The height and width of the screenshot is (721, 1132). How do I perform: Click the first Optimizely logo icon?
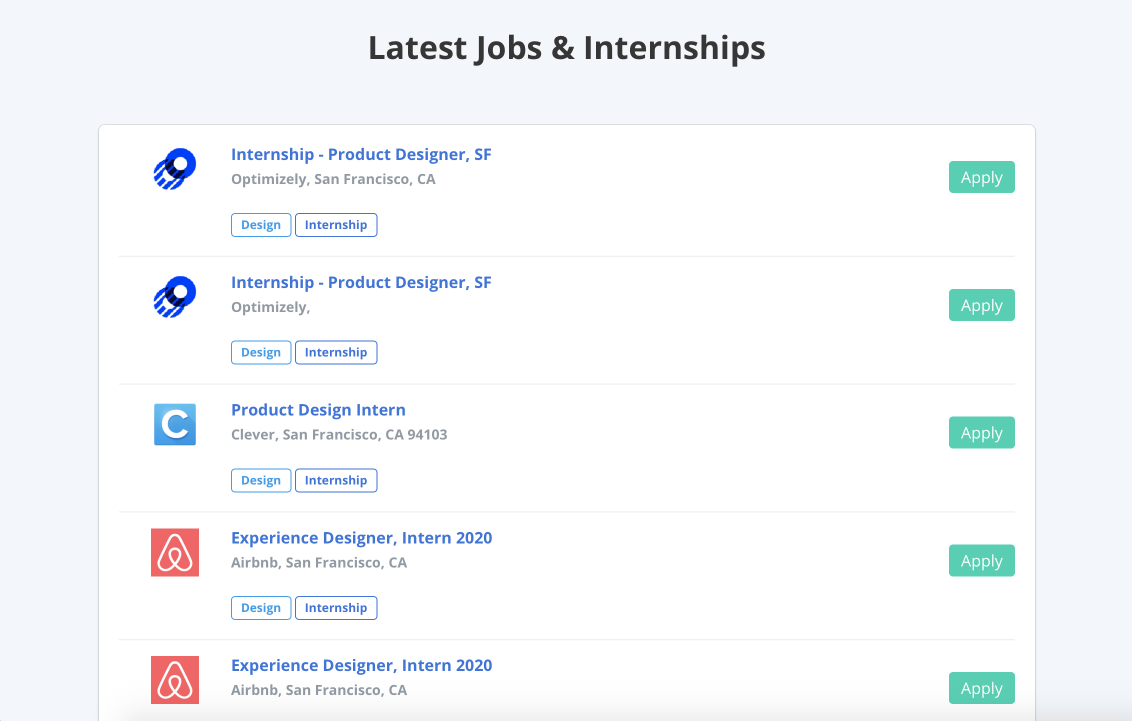click(175, 169)
